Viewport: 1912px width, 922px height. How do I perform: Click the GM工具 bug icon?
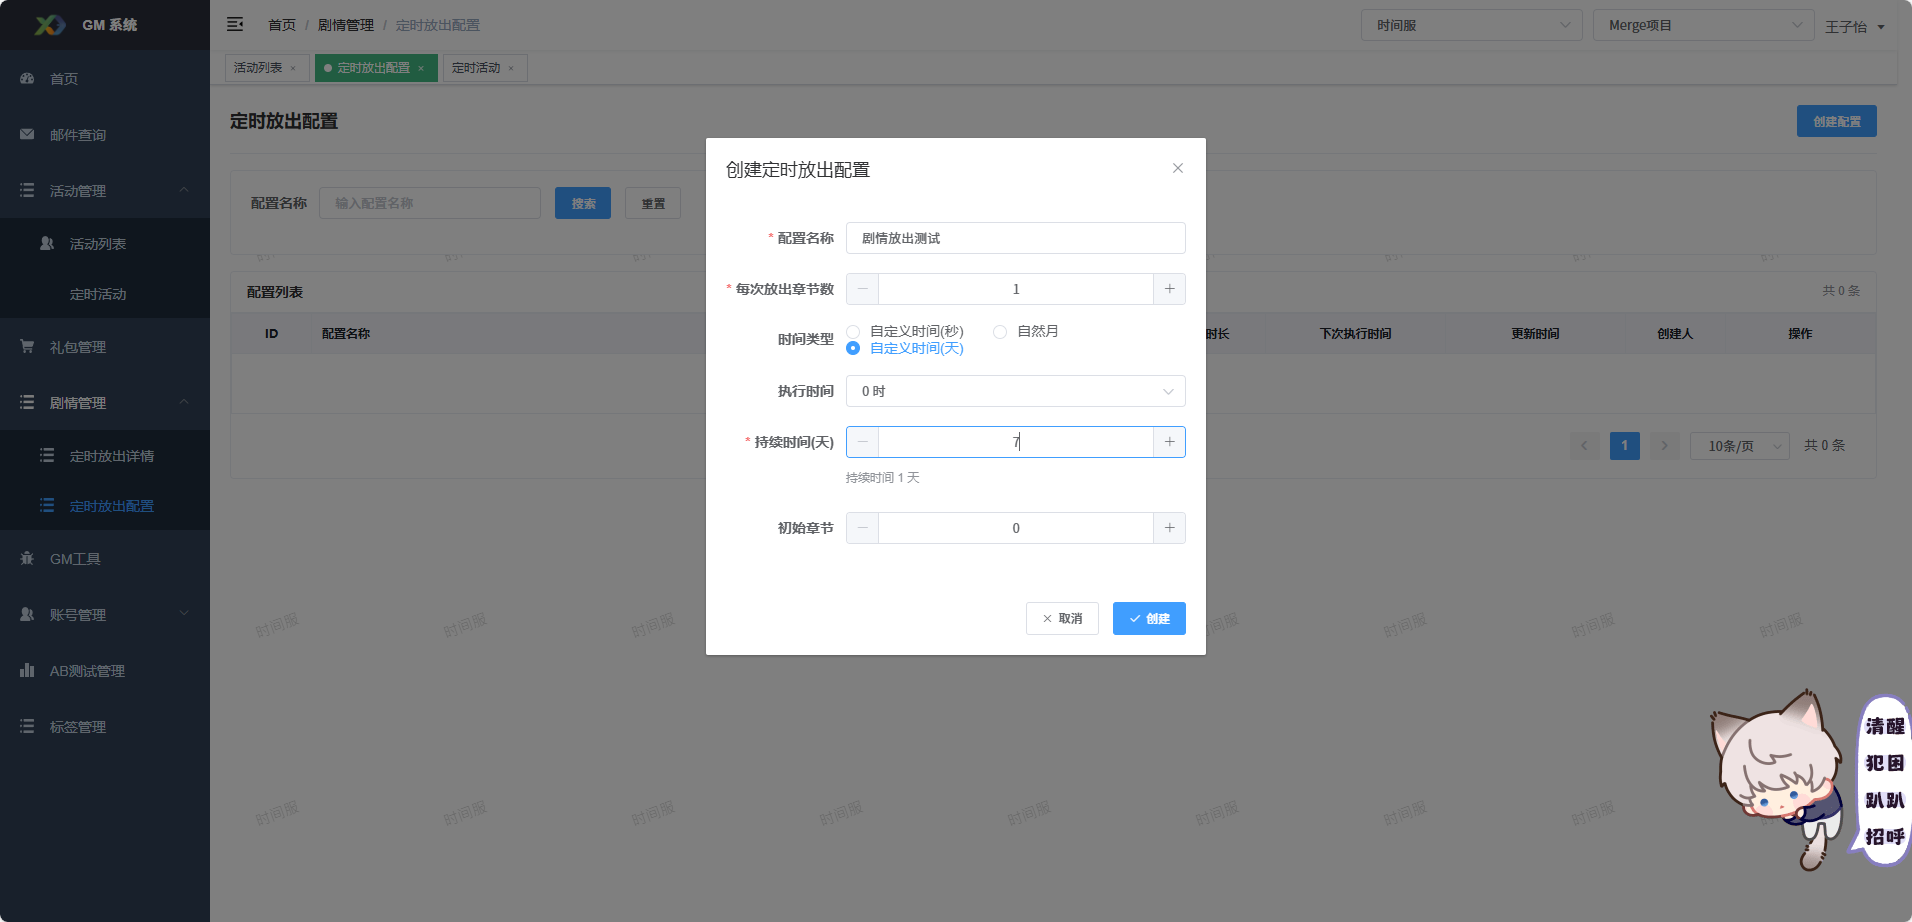27,558
